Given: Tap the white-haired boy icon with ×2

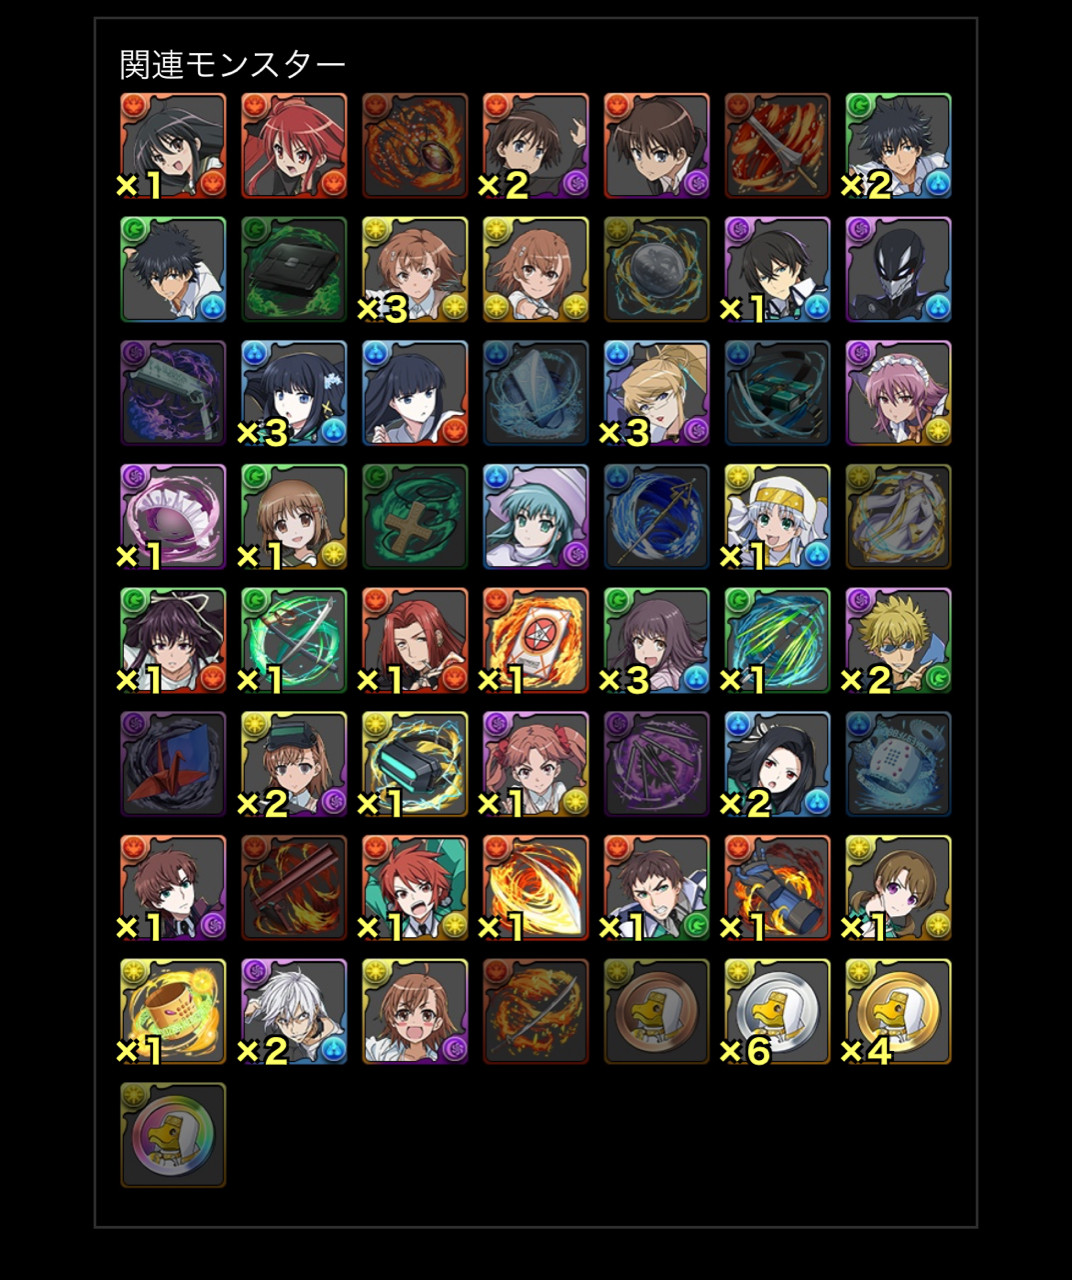Looking at the screenshot, I should pyautogui.click(x=294, y=1011).
